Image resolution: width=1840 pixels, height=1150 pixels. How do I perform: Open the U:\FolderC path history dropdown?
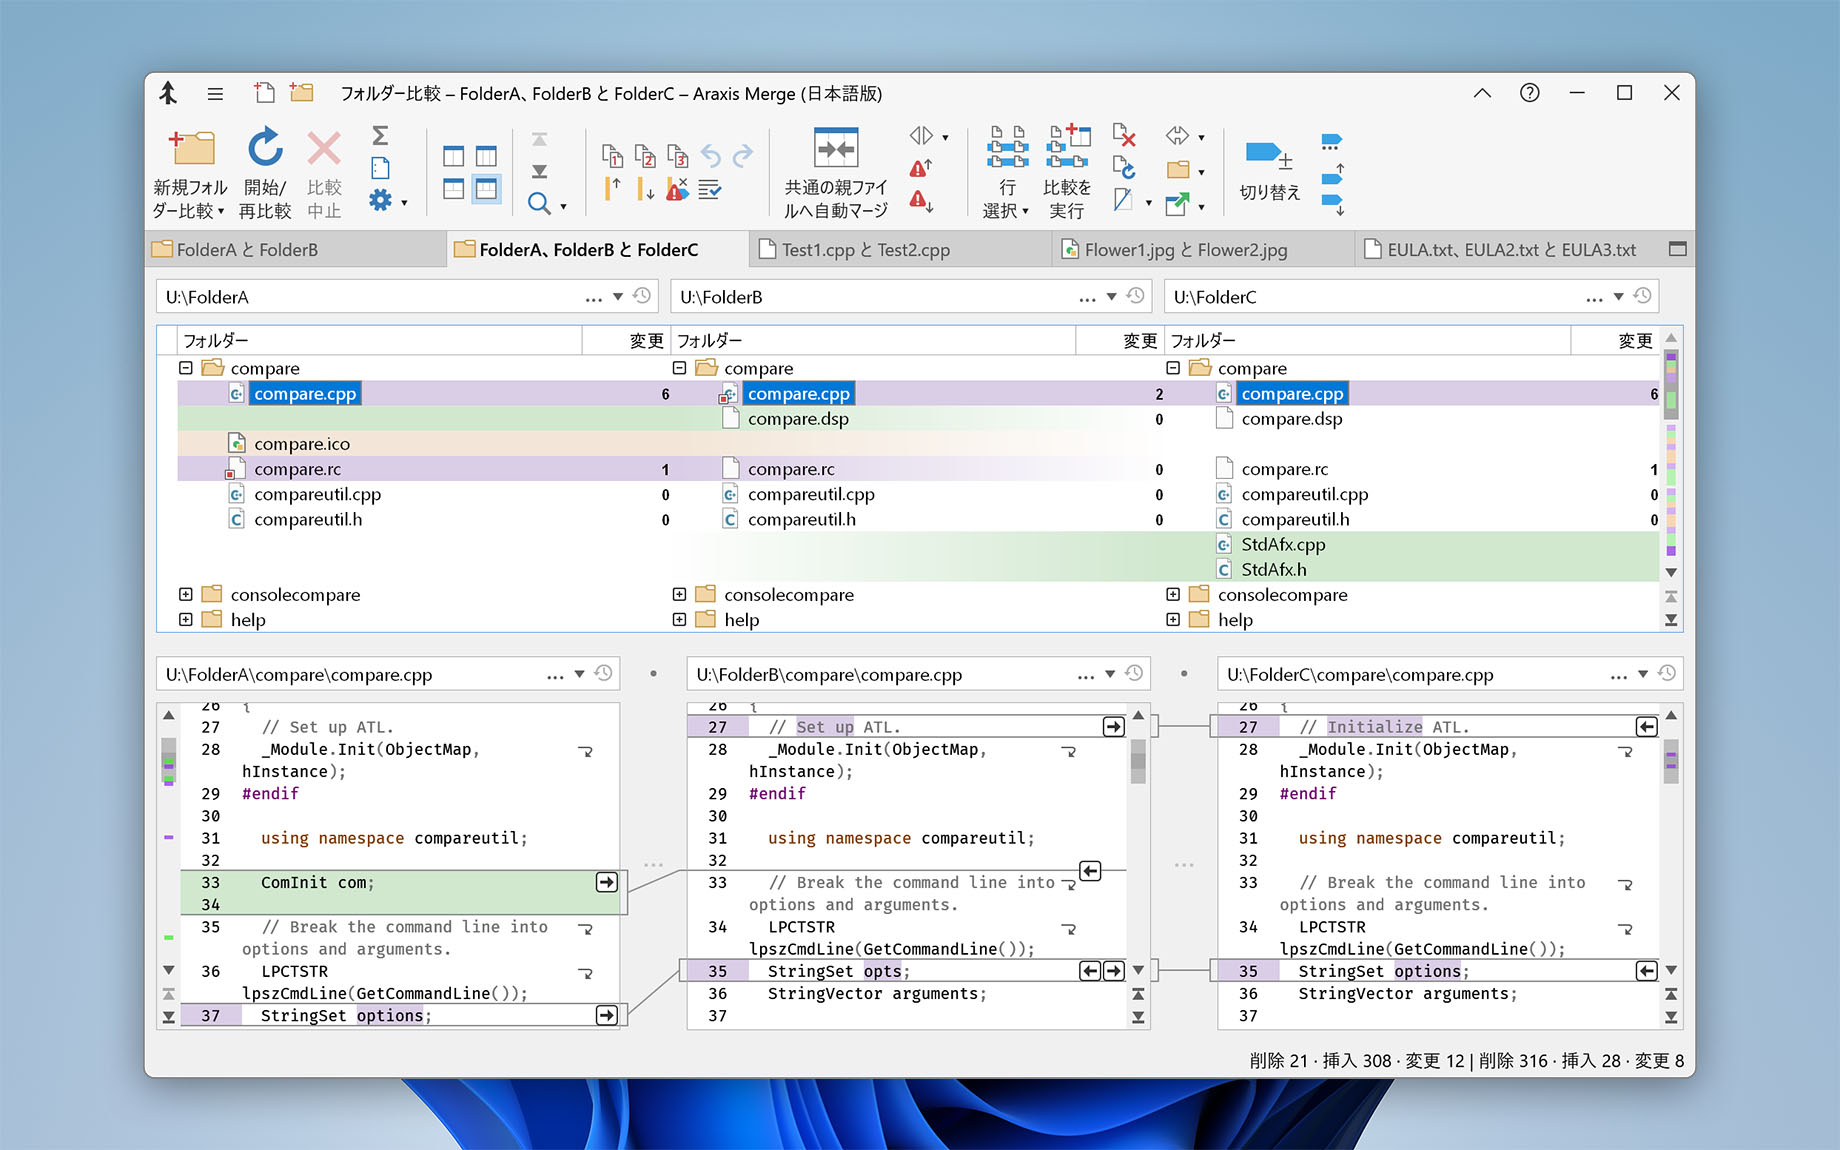tap(1618, 297)
